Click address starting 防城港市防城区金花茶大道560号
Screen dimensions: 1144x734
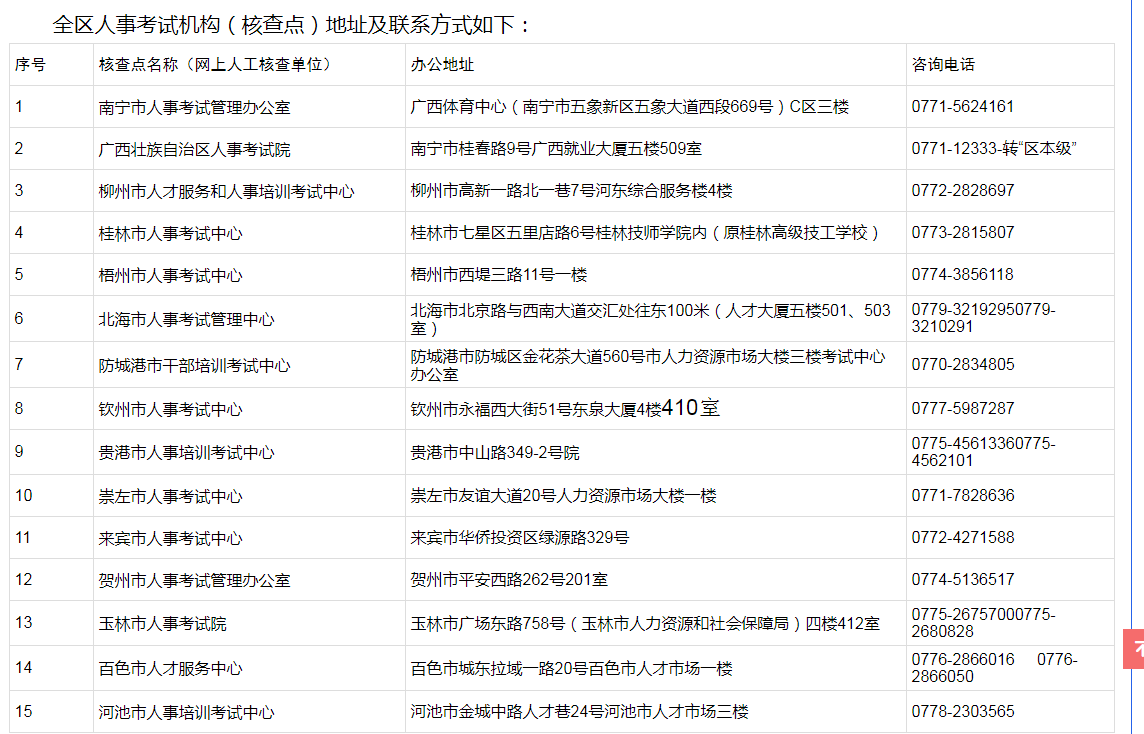tap(648, 365)
